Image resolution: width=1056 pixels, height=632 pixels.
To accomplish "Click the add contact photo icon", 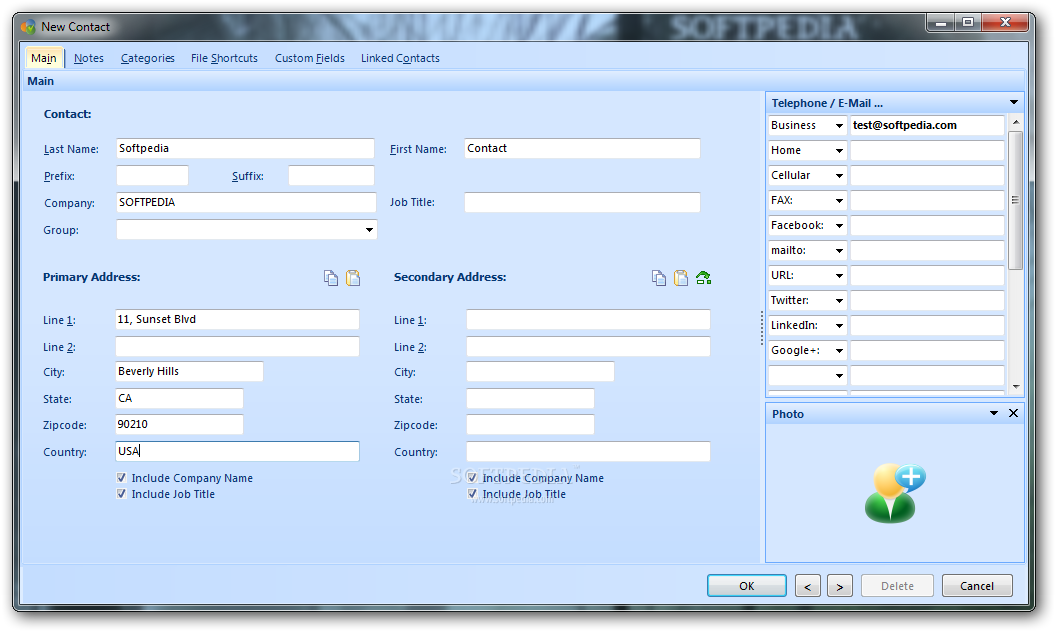I will tap(894, 493).
